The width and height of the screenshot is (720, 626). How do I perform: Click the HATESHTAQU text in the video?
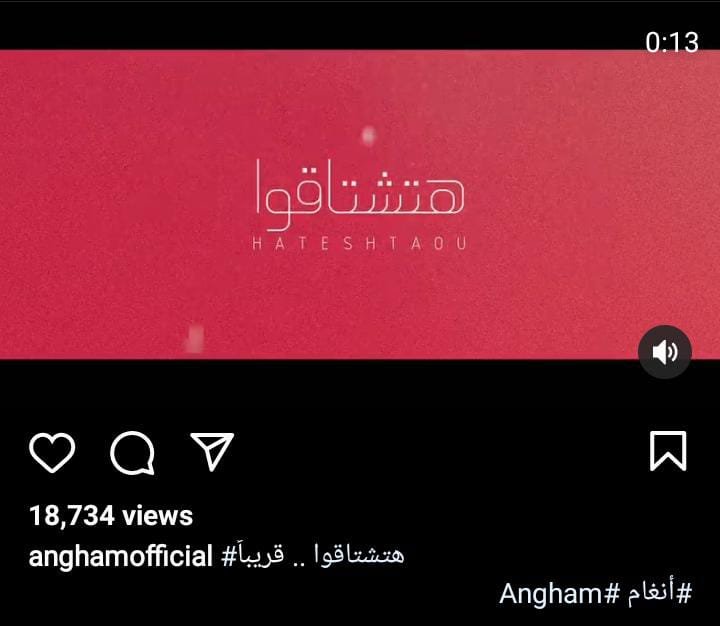tap(360, 243)
